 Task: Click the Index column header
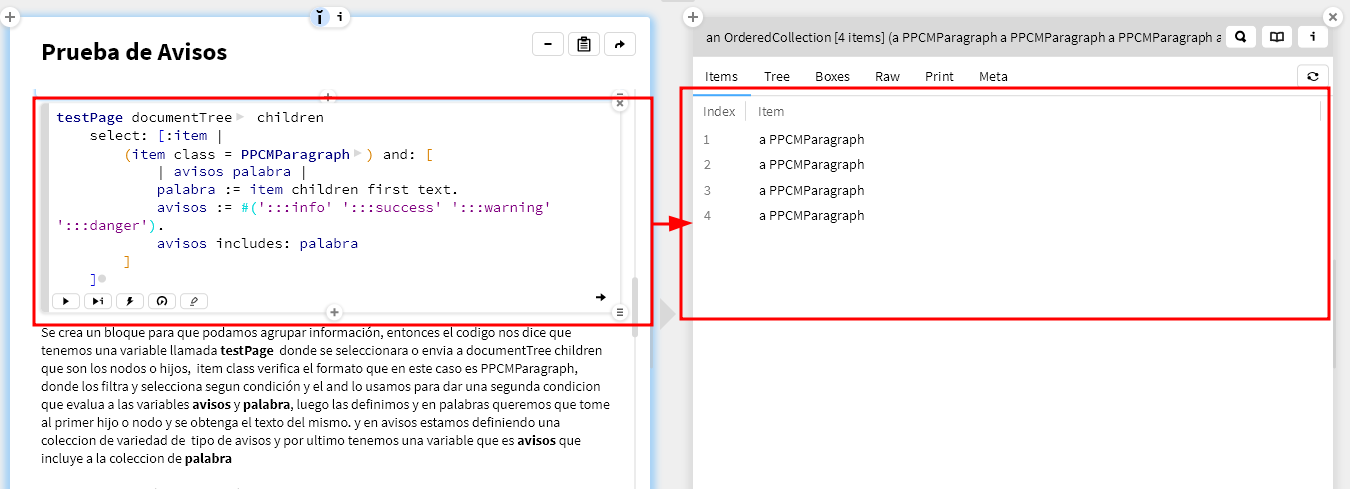[719, 112]
